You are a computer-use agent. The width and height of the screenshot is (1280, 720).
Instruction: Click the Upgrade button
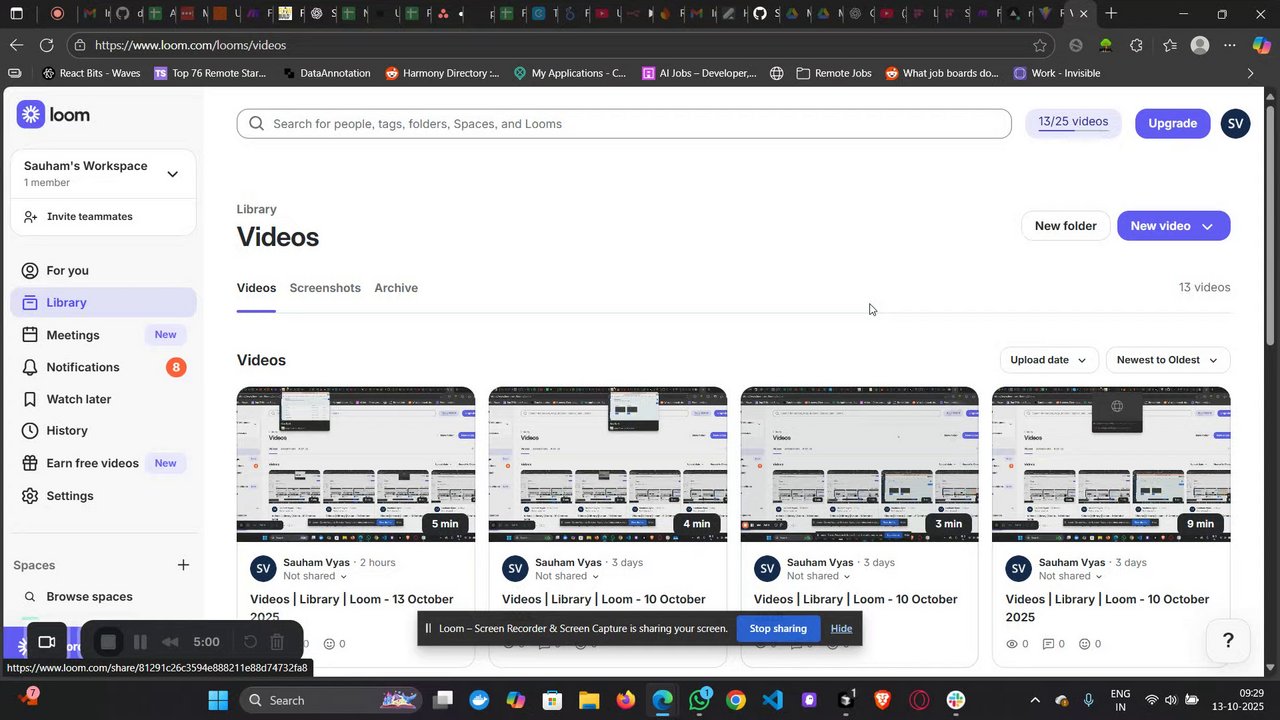pos(1172,123)
